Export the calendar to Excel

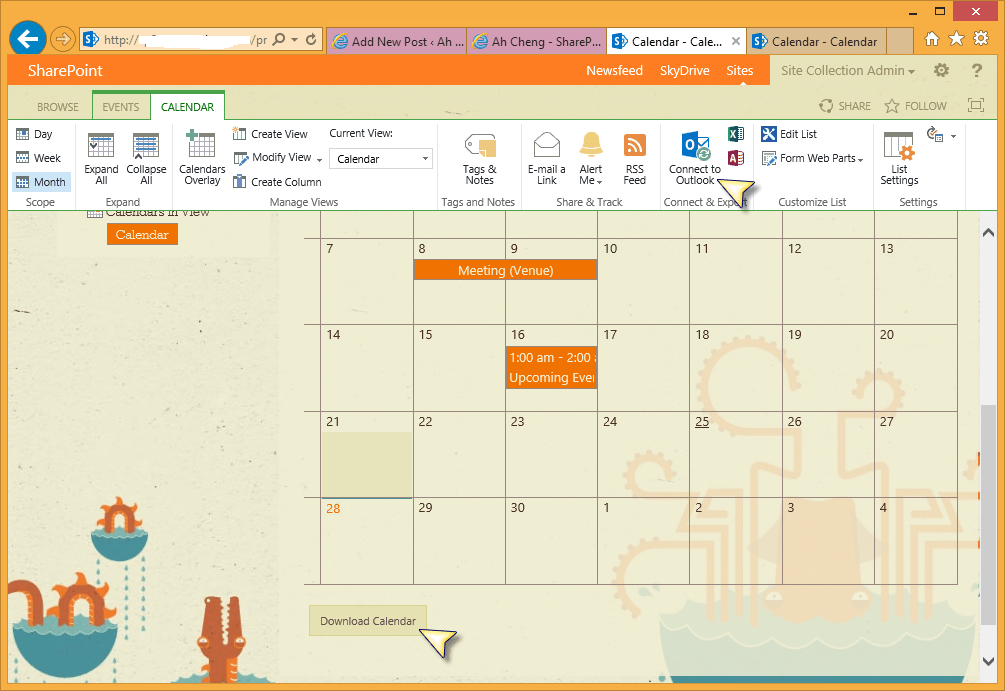point(736,133)
